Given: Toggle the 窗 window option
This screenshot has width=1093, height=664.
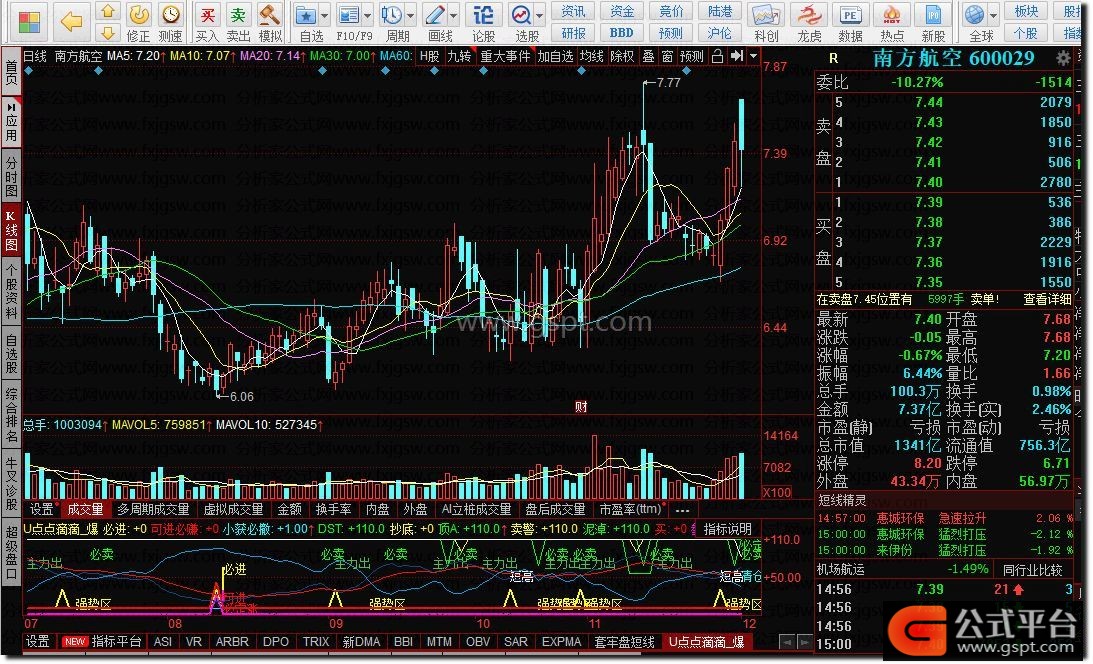Looking at the screenshot, I should point(667,56).
